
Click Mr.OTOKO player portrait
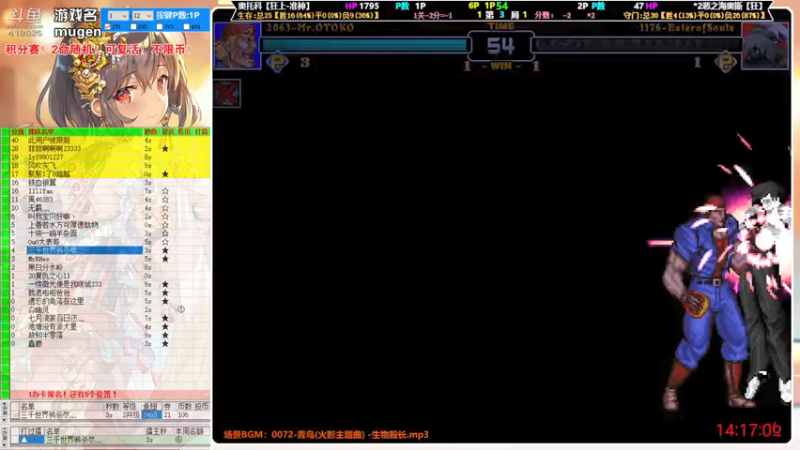(x=237, y=46)
